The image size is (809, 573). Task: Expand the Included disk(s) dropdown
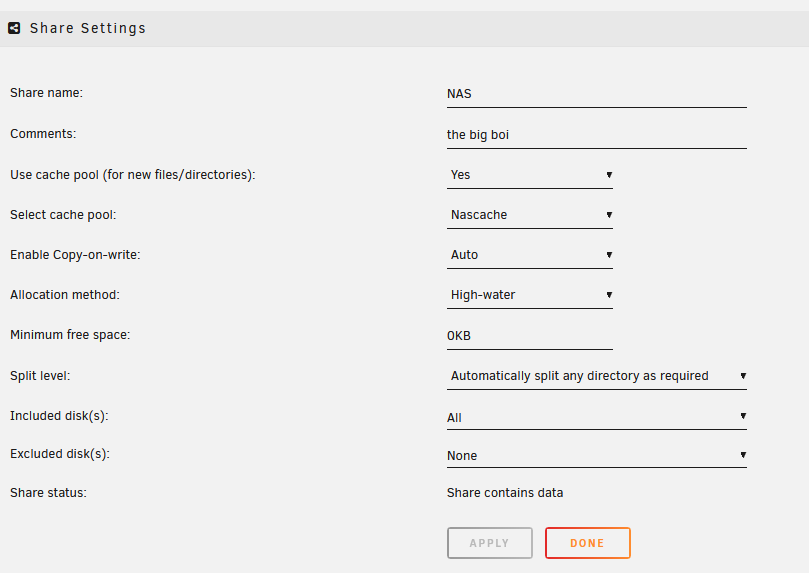click(596, 417)
